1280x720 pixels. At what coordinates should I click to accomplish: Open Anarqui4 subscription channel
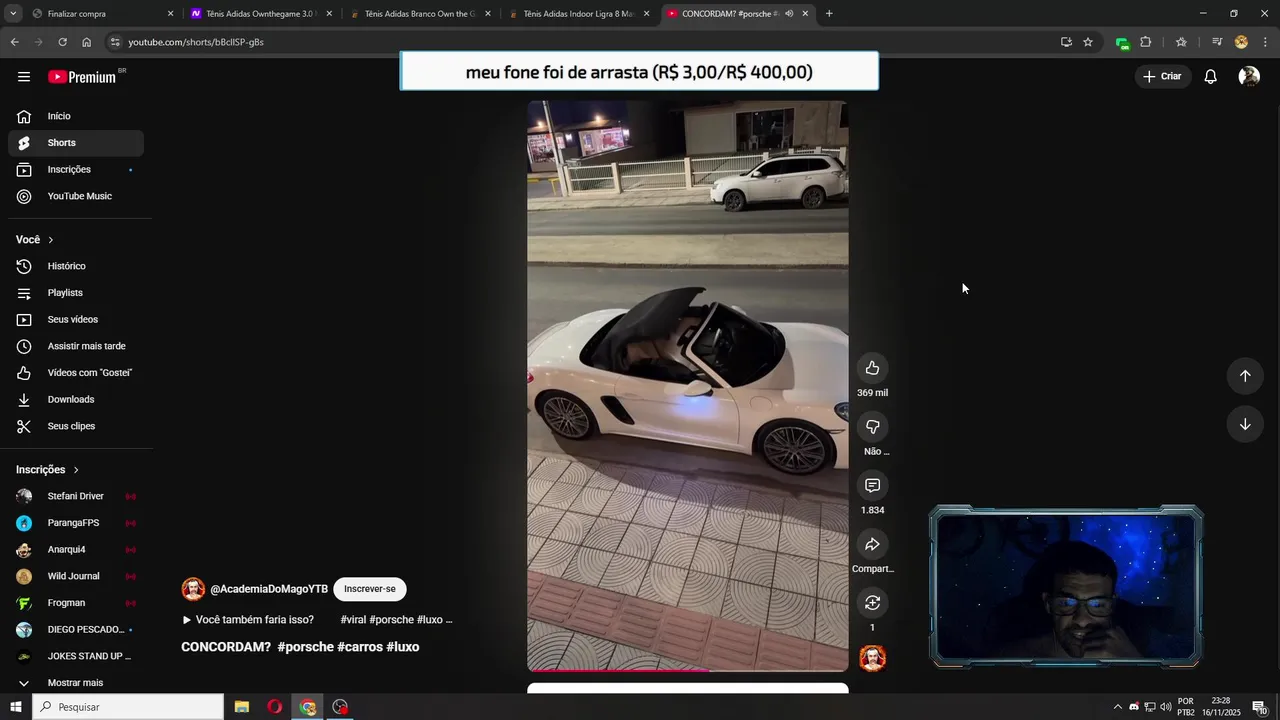[x=76, y=550]
